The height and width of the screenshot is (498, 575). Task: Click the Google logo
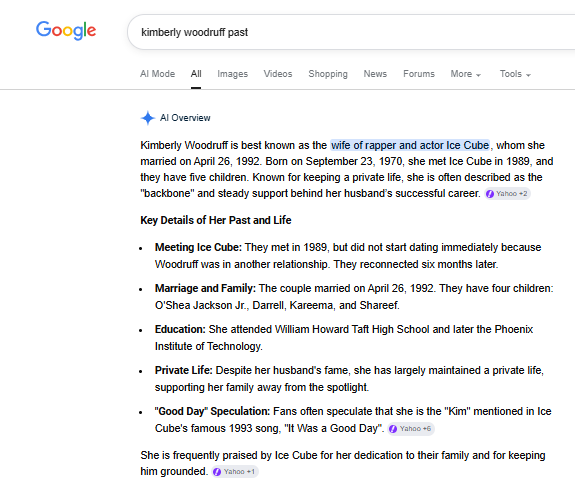66,30
